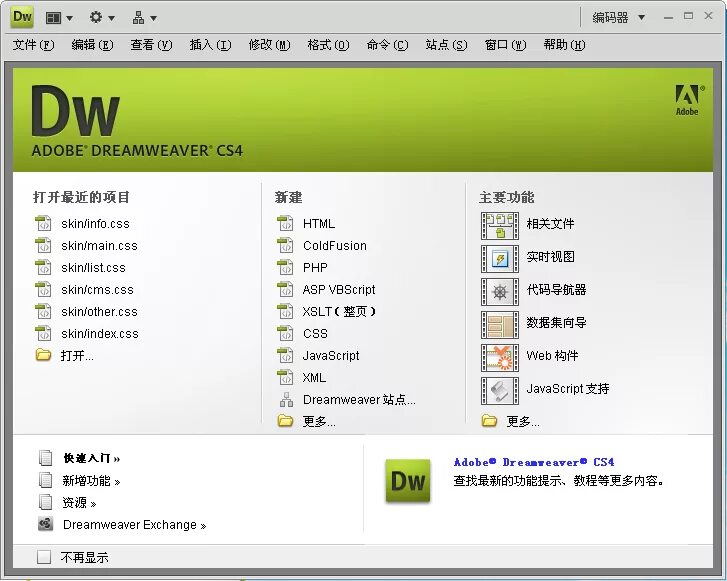Create a new ColdFusion document
The image size is (727, 581).
tap(335, 245)
